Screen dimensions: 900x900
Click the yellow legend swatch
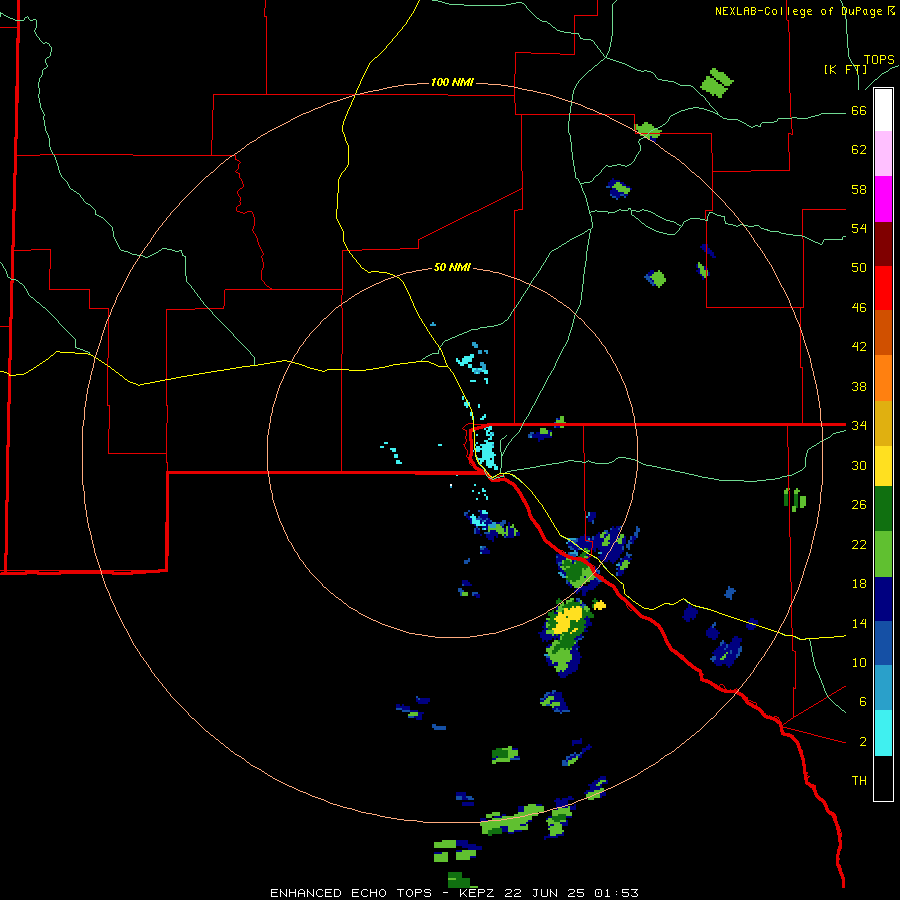[x=883, y=466]
